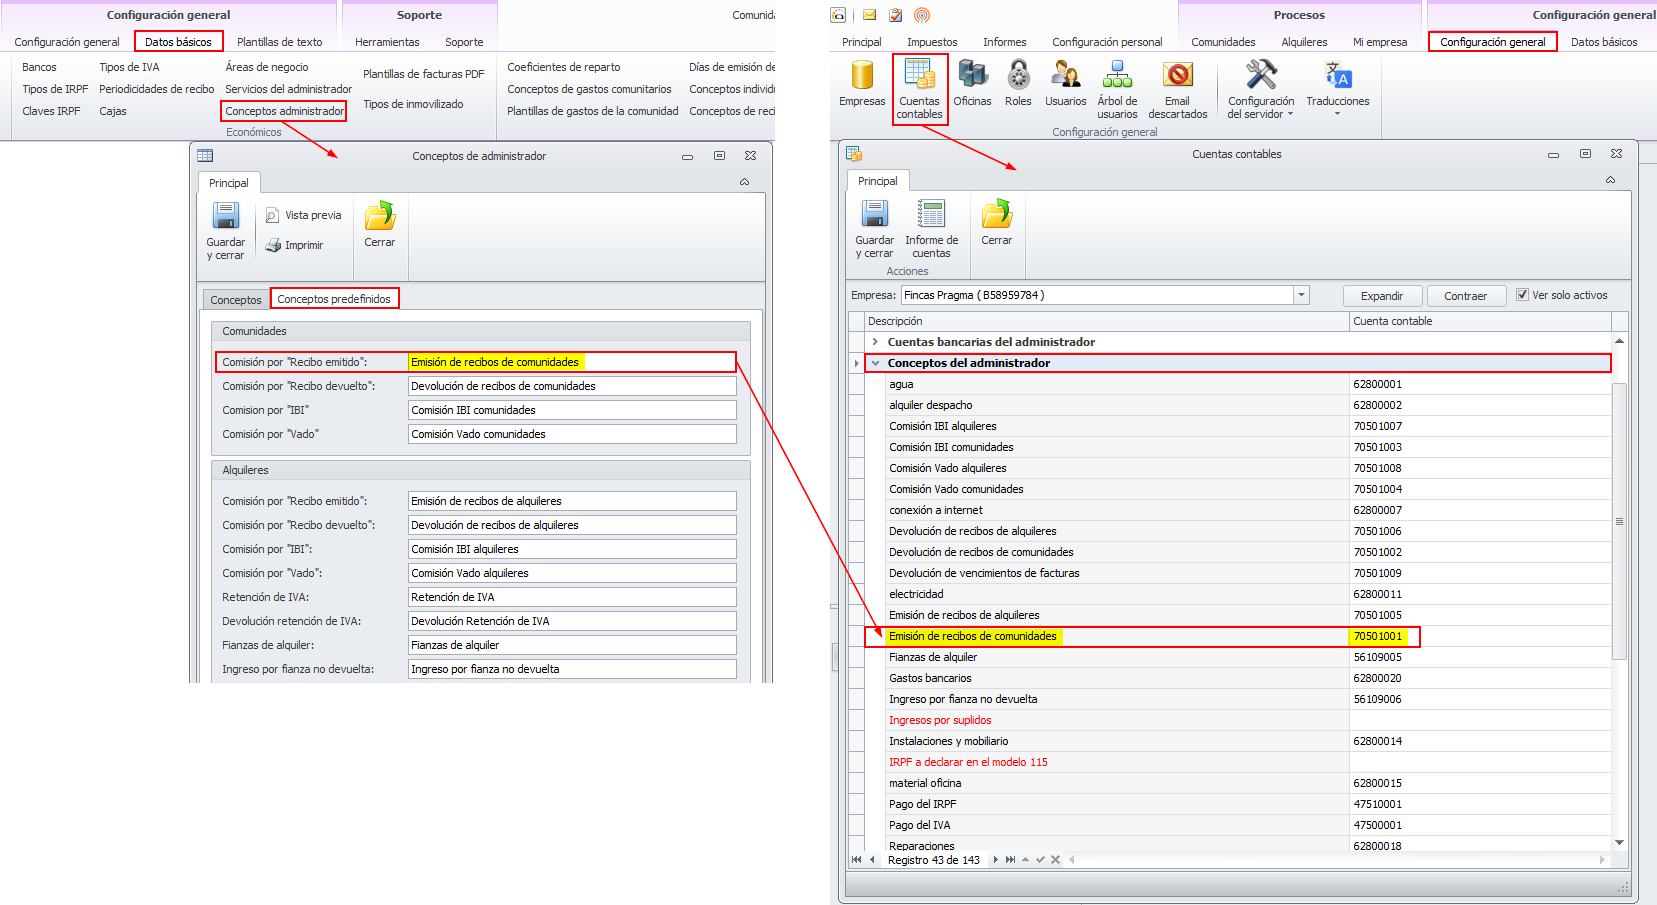
Task: Click the Cuenta contable column header
Action: [x=1480, y=321]
